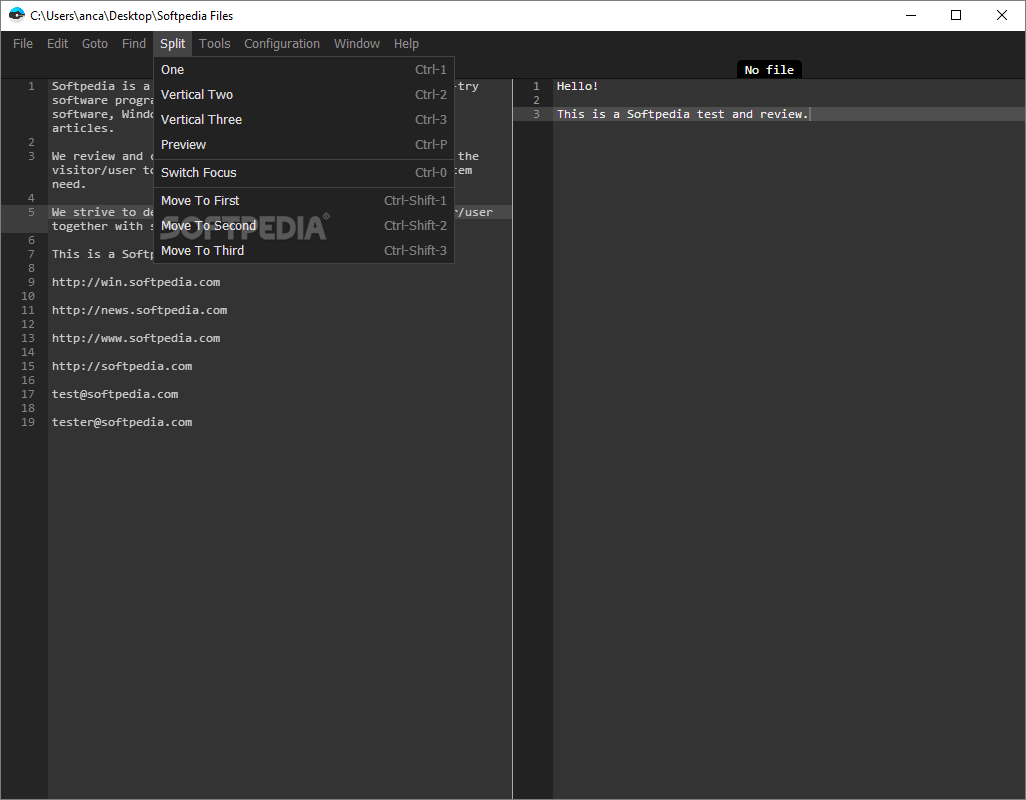Viewport: 1026px width, 800px height.
Task: Open the Configuration menu
Action: (282, 44)
